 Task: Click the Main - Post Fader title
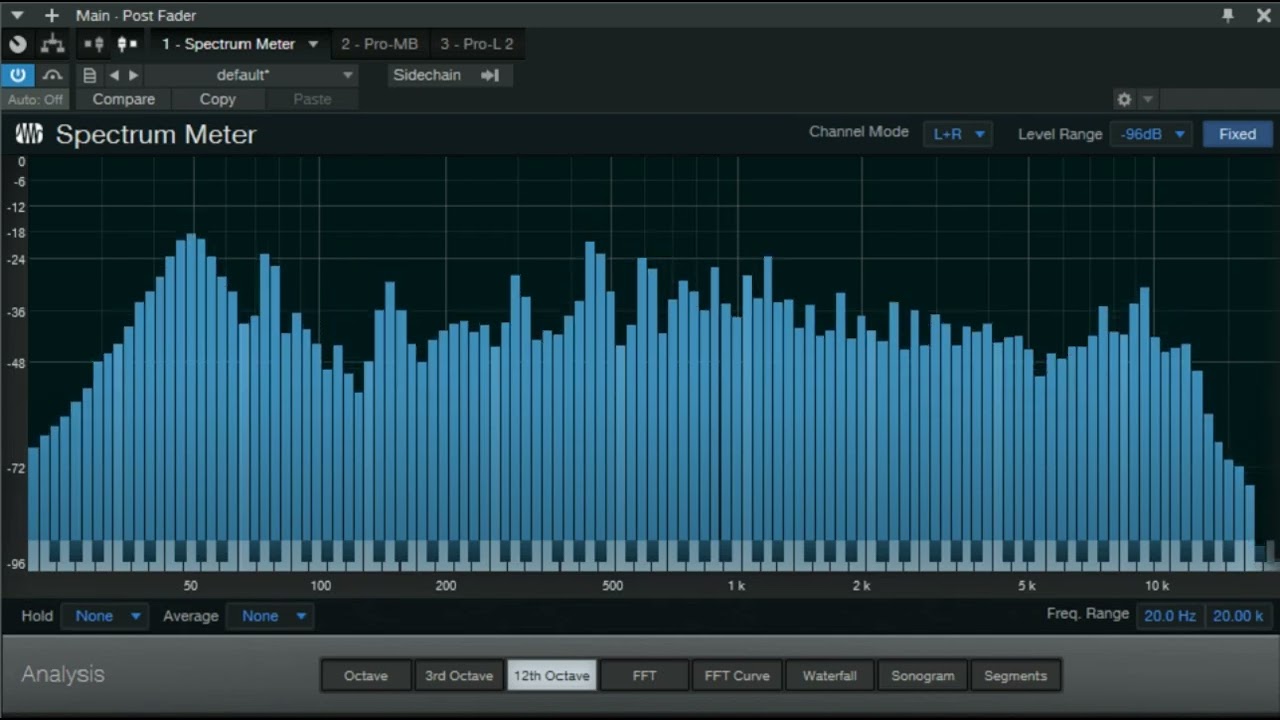tap(136, 15)
